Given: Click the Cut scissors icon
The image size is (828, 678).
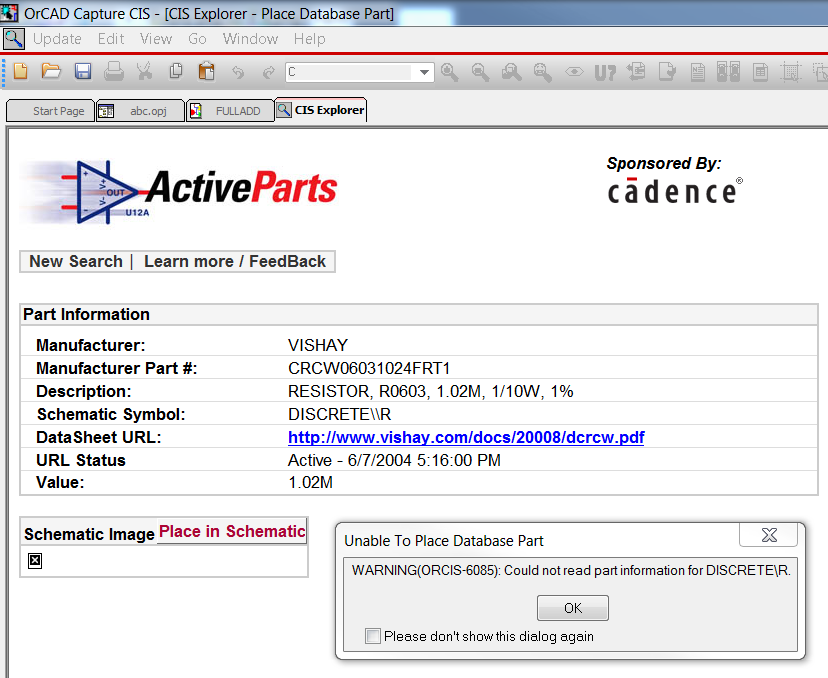Looking at the screenshot, I should (145, 72).
